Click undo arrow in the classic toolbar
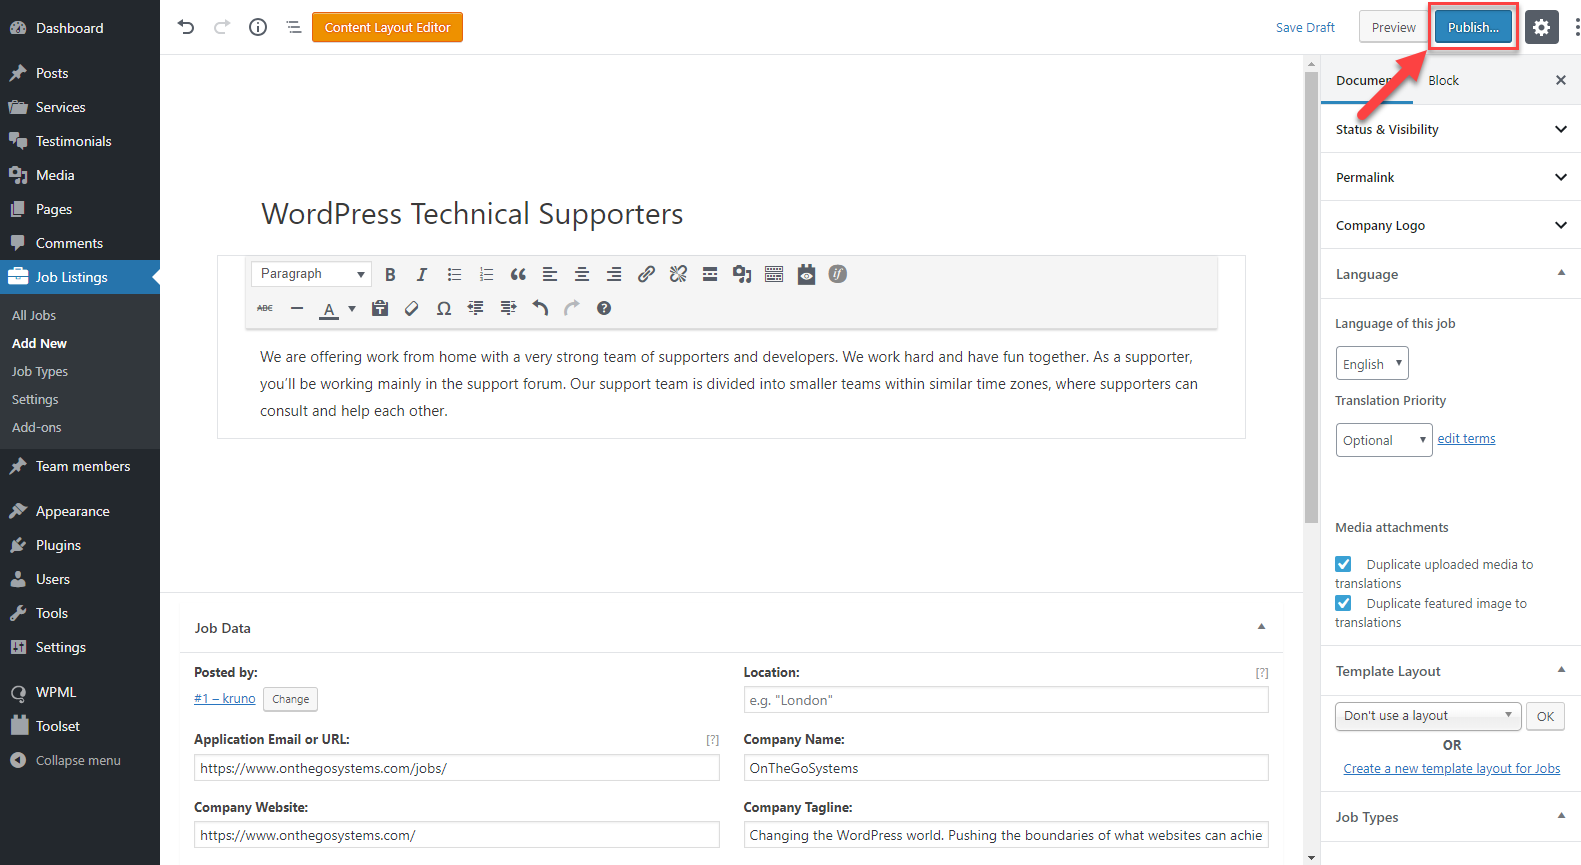This screenshot has width=1581, height=865. click(x=540, y=308)
